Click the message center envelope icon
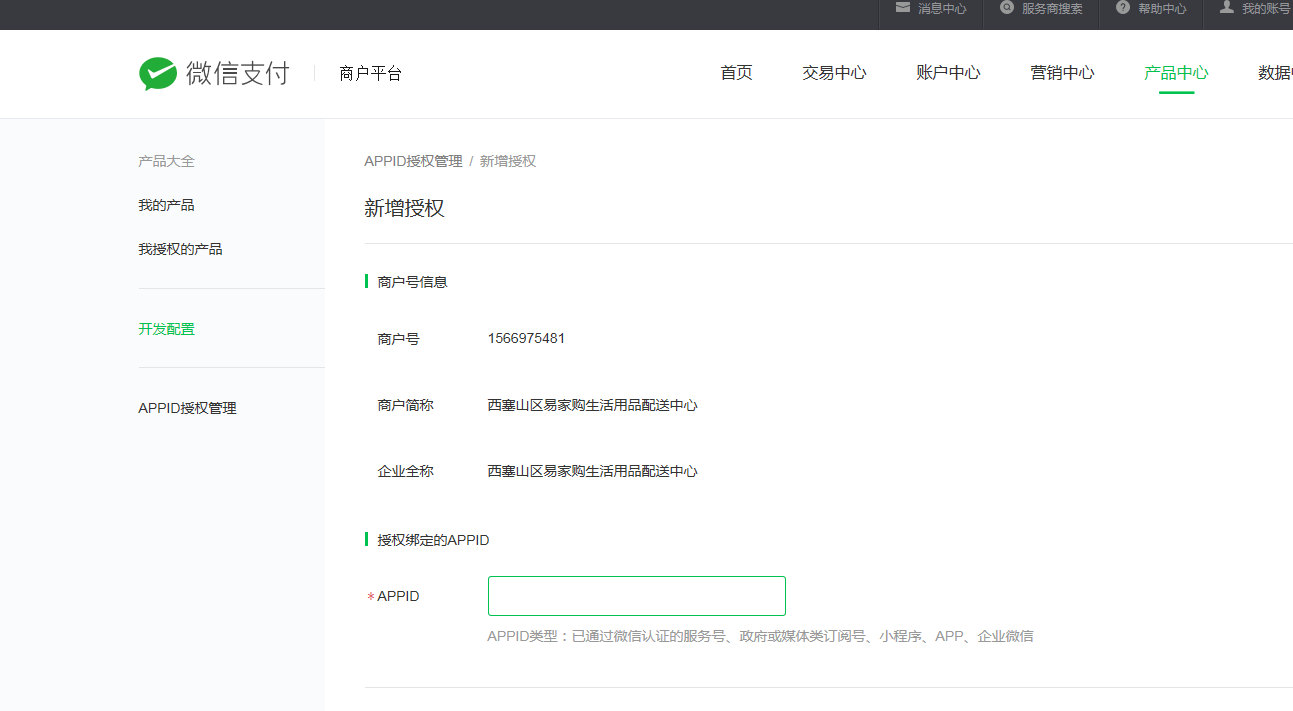 pyautogui.click(x=903, y=7)
